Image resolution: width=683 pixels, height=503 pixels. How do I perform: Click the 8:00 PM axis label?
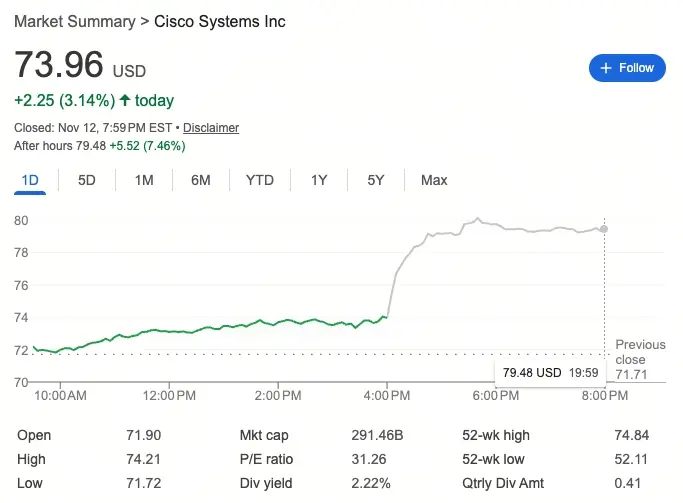point(605,395)
